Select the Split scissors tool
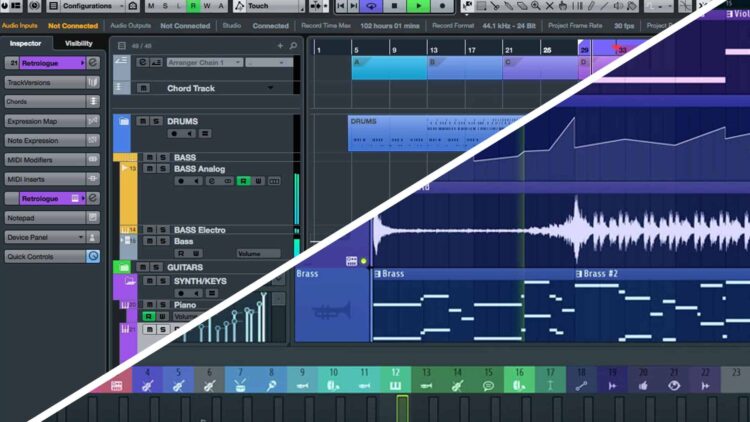Image resolution: width=750 pixels, height=422 pixels. coord(495,6)
